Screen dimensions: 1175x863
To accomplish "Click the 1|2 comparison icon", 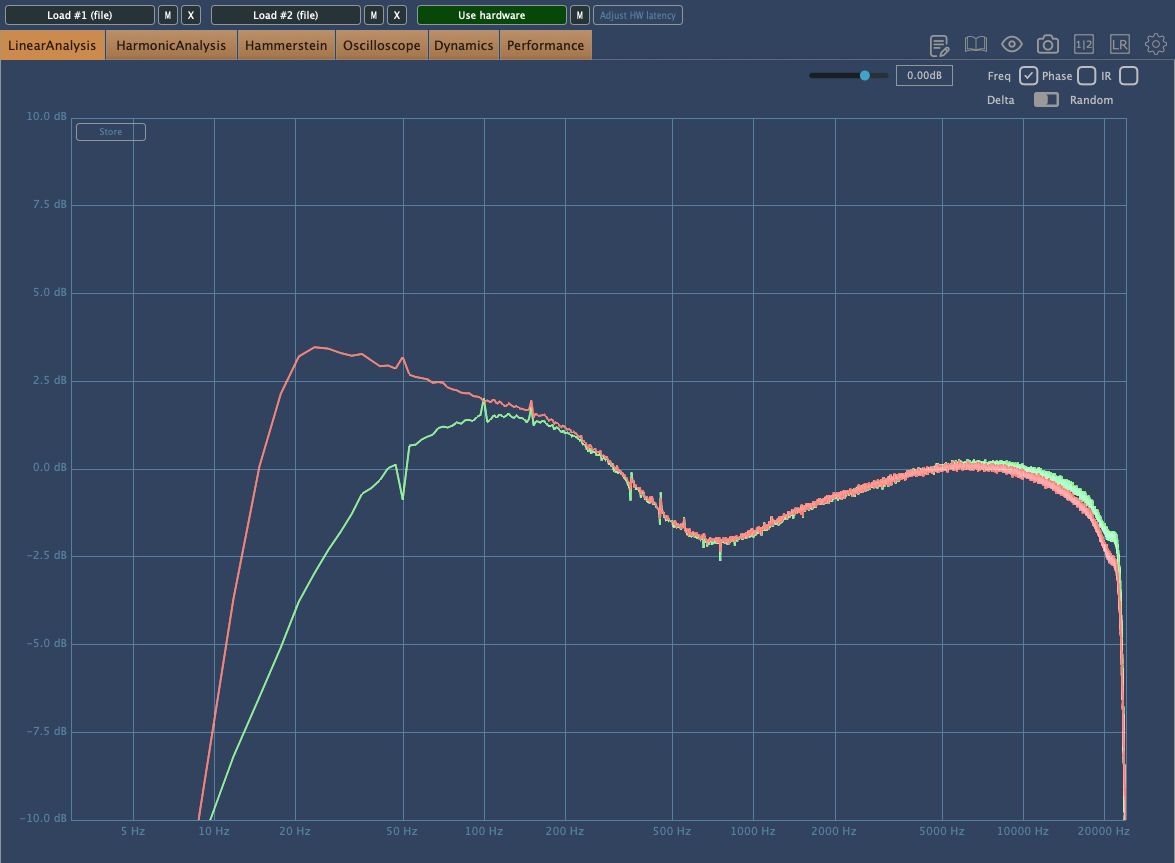I will [1084, 44].
